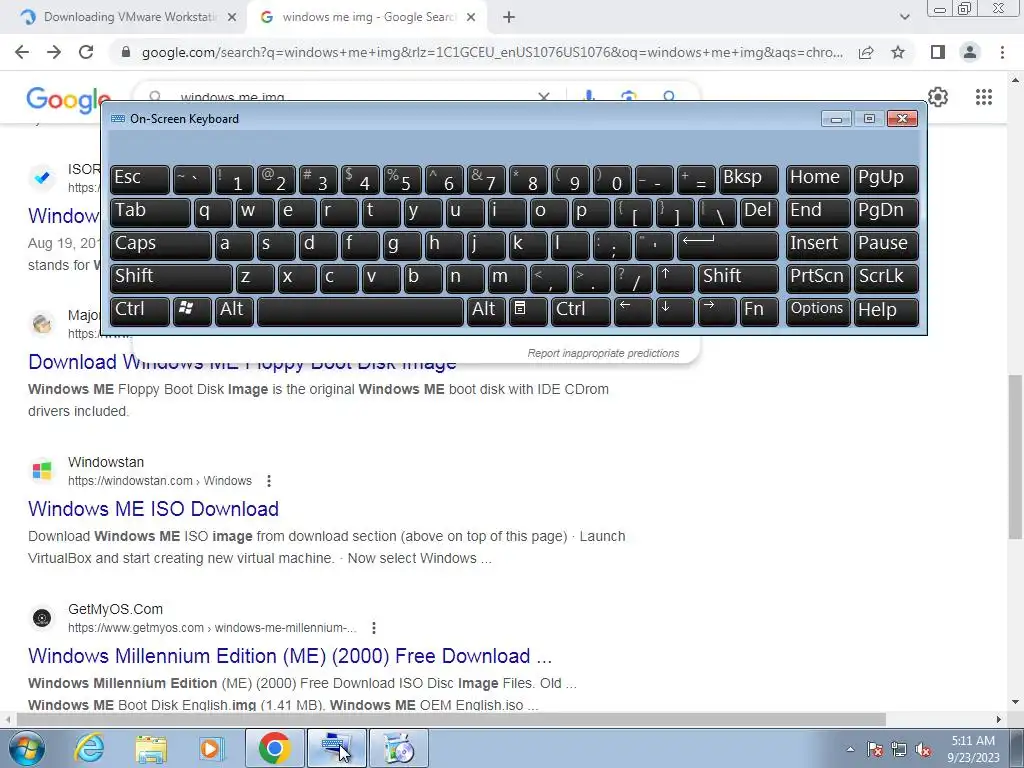Toggle the right Shift key

coord(738,278)
